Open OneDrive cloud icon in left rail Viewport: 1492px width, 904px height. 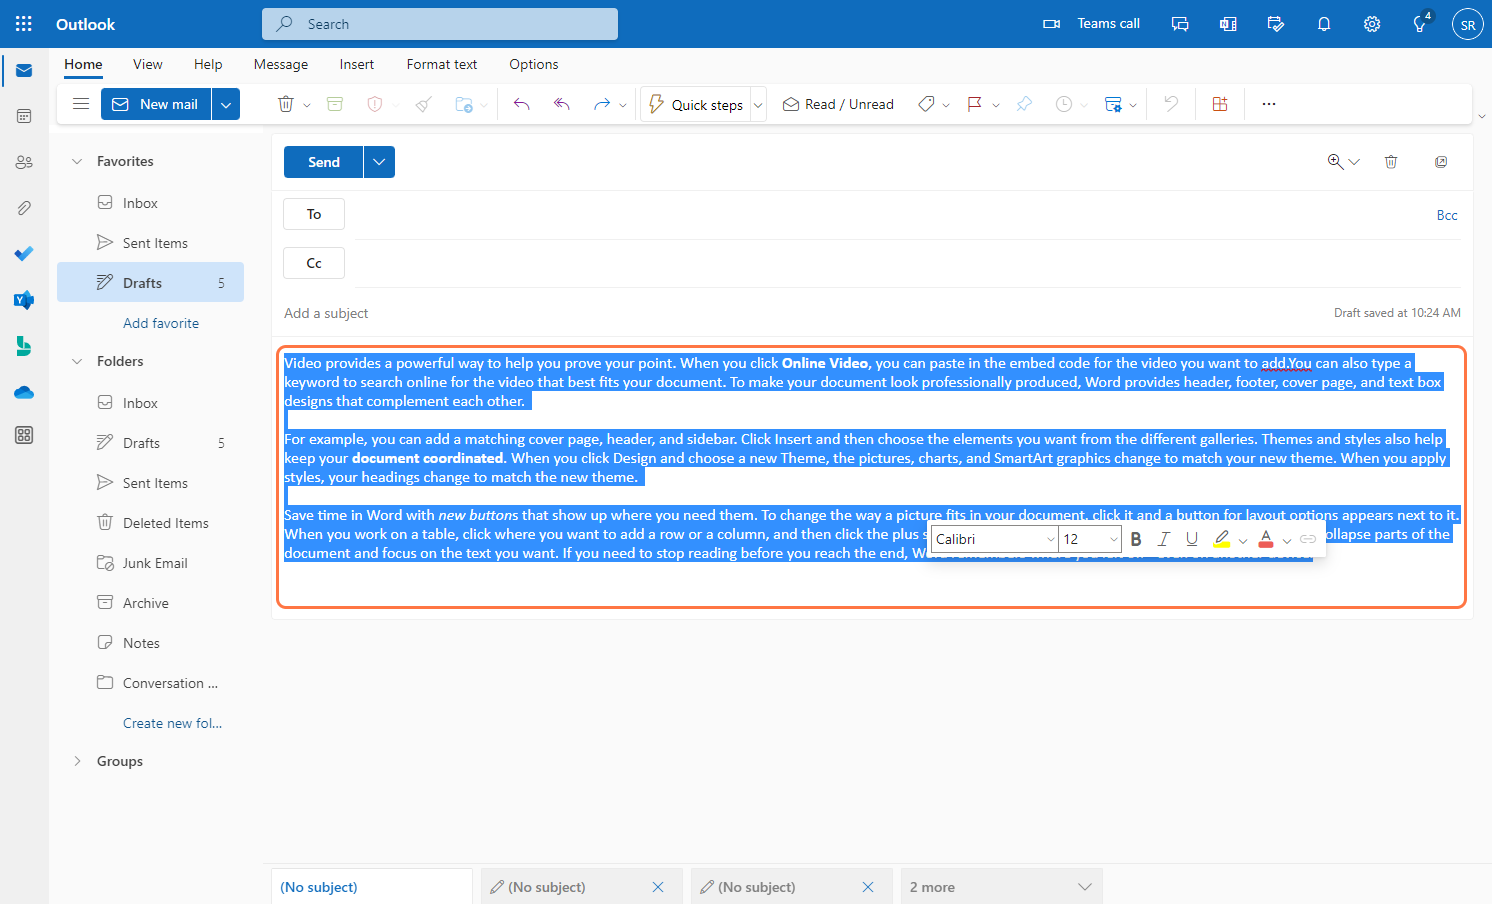click(x=24, y=392)
